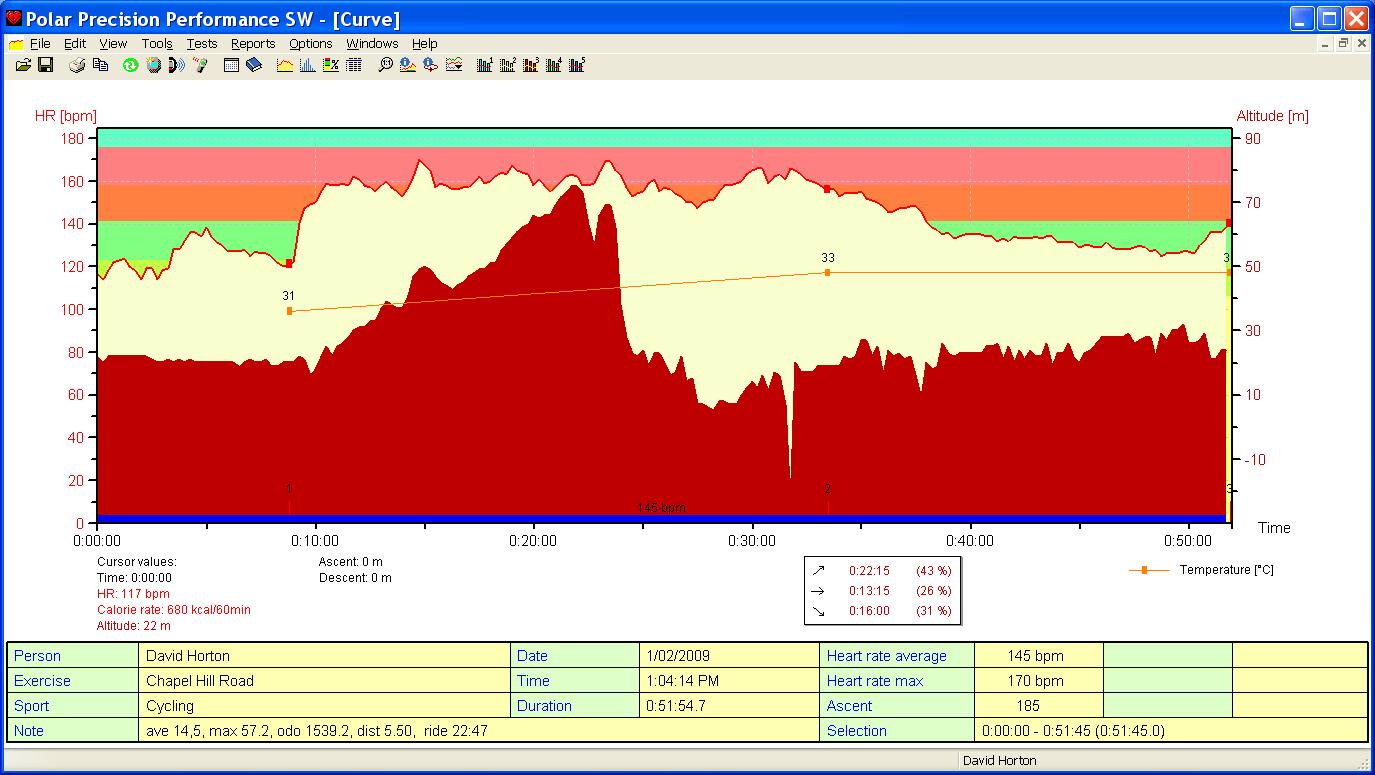Click the bar chart icon numbered 5
Image resolution: width=1375 pixels, height=775 pixels.
click(x=577, y=65)
